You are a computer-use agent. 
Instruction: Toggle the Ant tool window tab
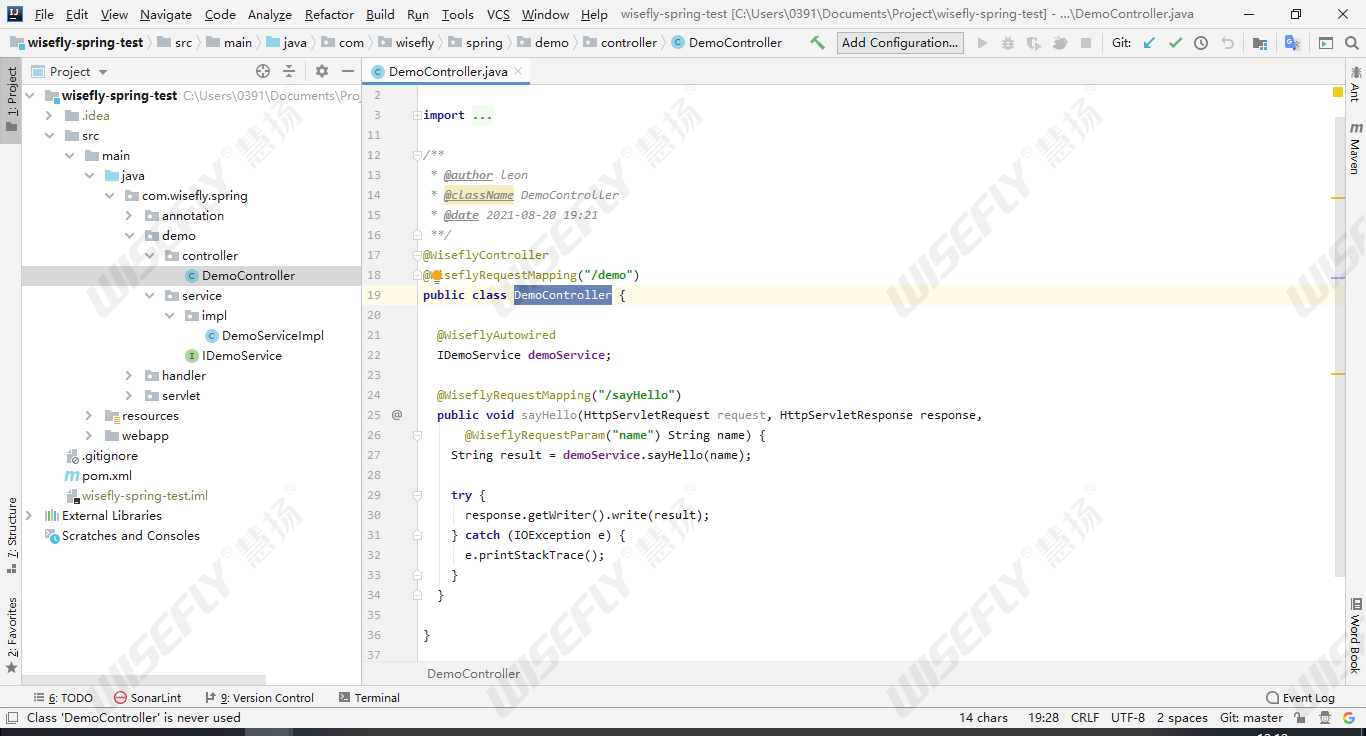pyautogui.click(x=1355, y=84)
